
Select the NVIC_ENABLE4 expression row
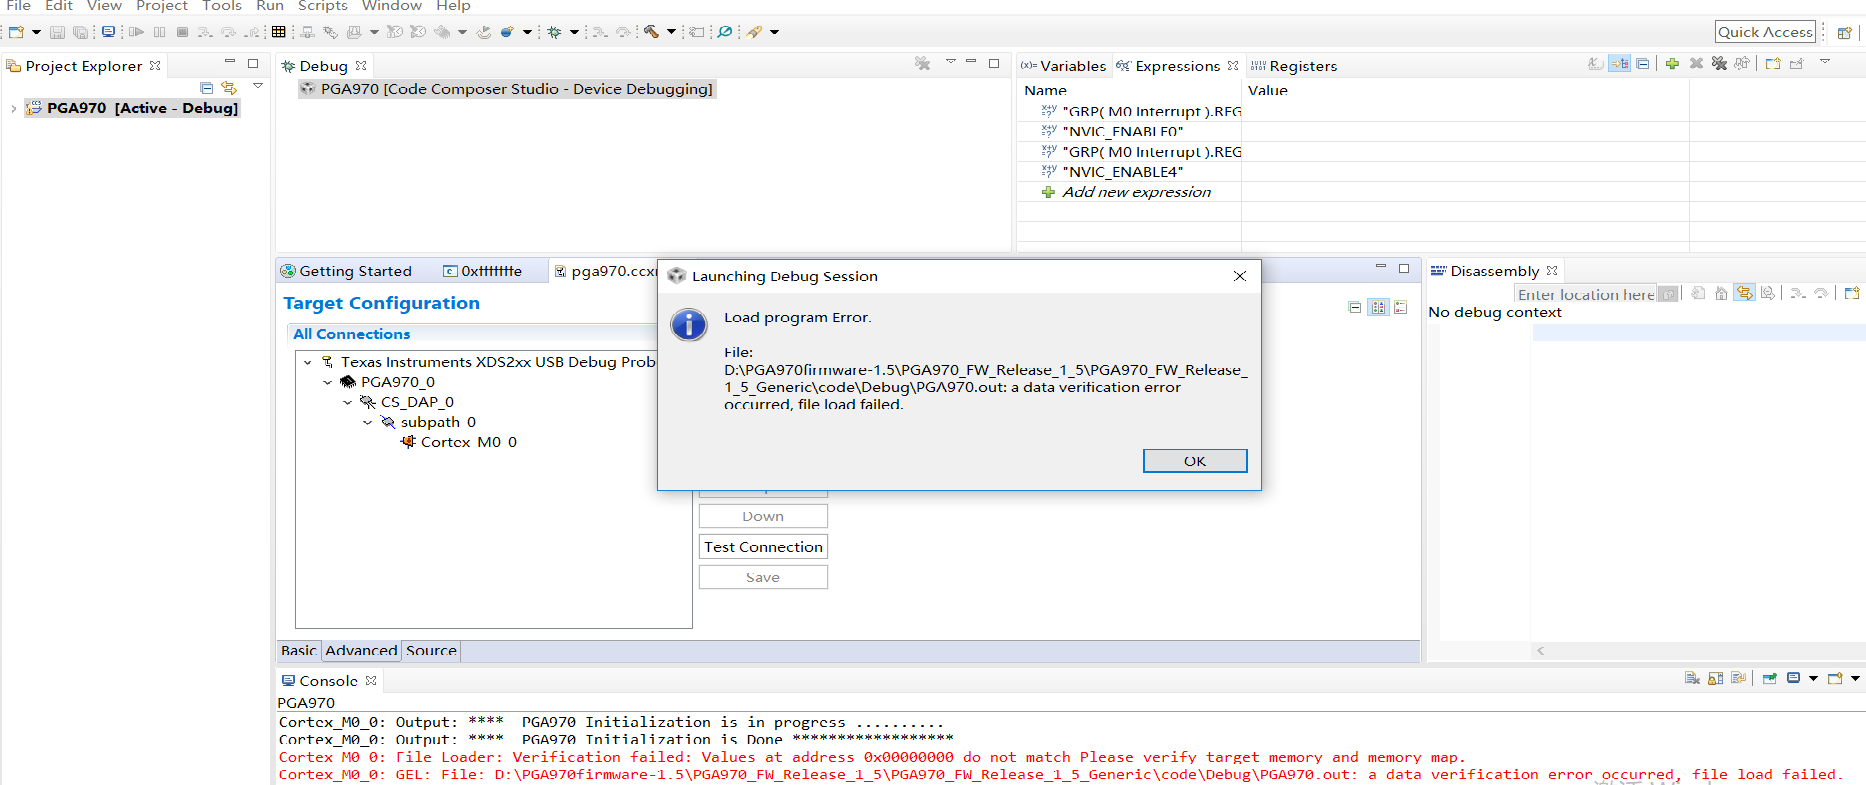[x=1123, y=172]
